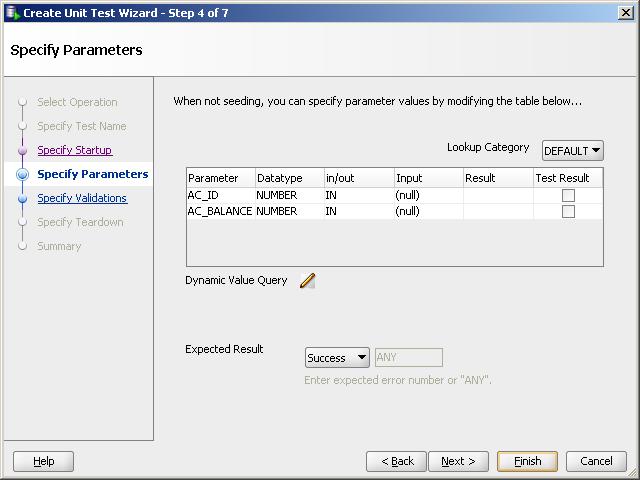The image size is (640, 480).
Task: Click the Result cell for AC_ID
Action: tap(498, 196)
